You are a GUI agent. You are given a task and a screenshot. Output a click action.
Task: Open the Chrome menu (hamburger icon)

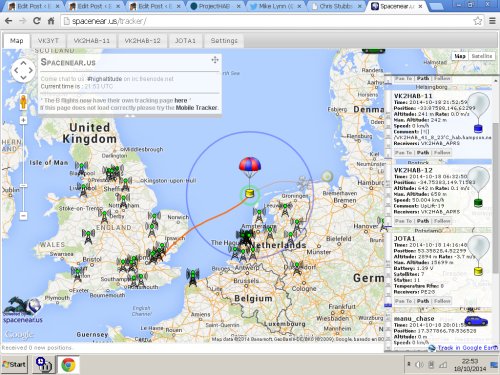click(x=492, y=21)
